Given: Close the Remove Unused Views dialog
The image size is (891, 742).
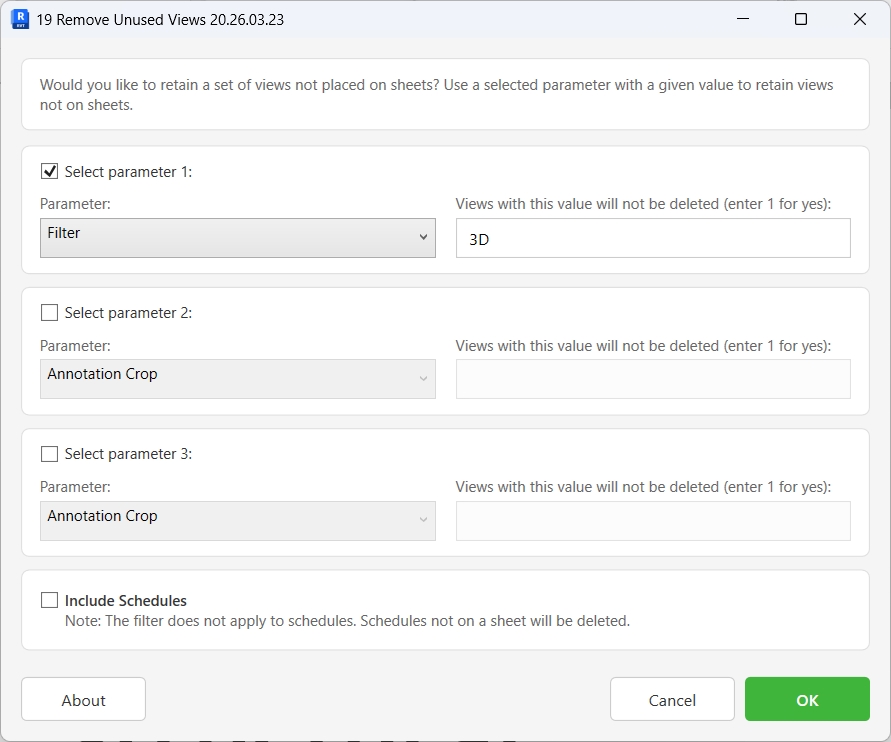Looking at the screenshot, I should (x=858, y=19).
